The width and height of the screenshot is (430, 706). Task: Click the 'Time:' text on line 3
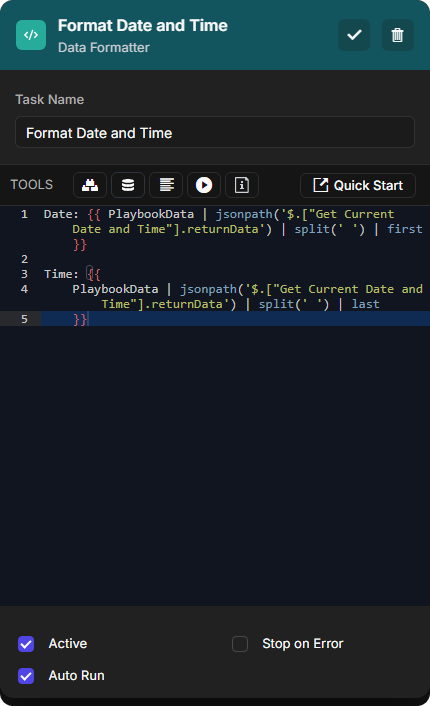[x=61, y=274]
